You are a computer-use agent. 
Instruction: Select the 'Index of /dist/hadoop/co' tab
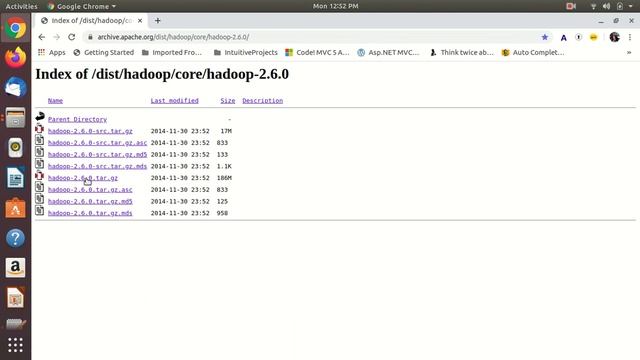91,20
